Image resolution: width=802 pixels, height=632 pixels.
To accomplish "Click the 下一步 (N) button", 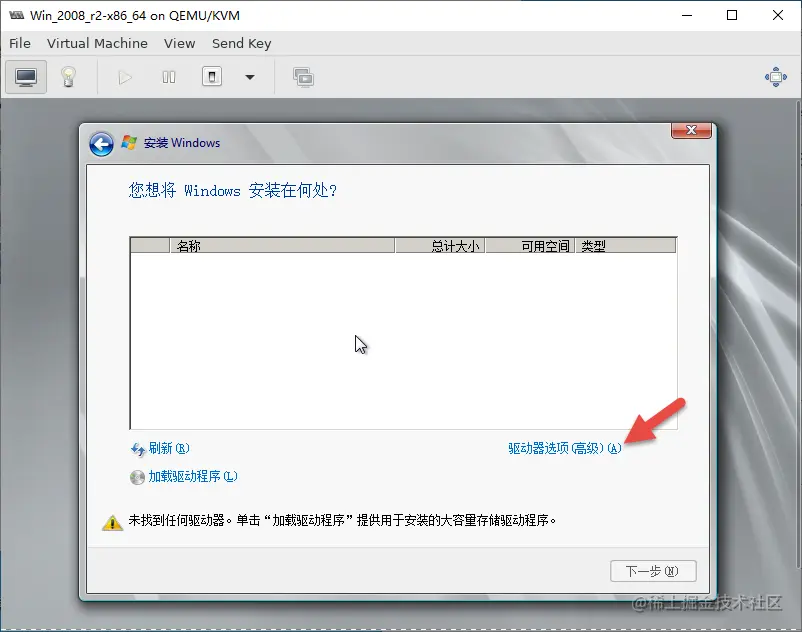I will (x=653, y=571).
